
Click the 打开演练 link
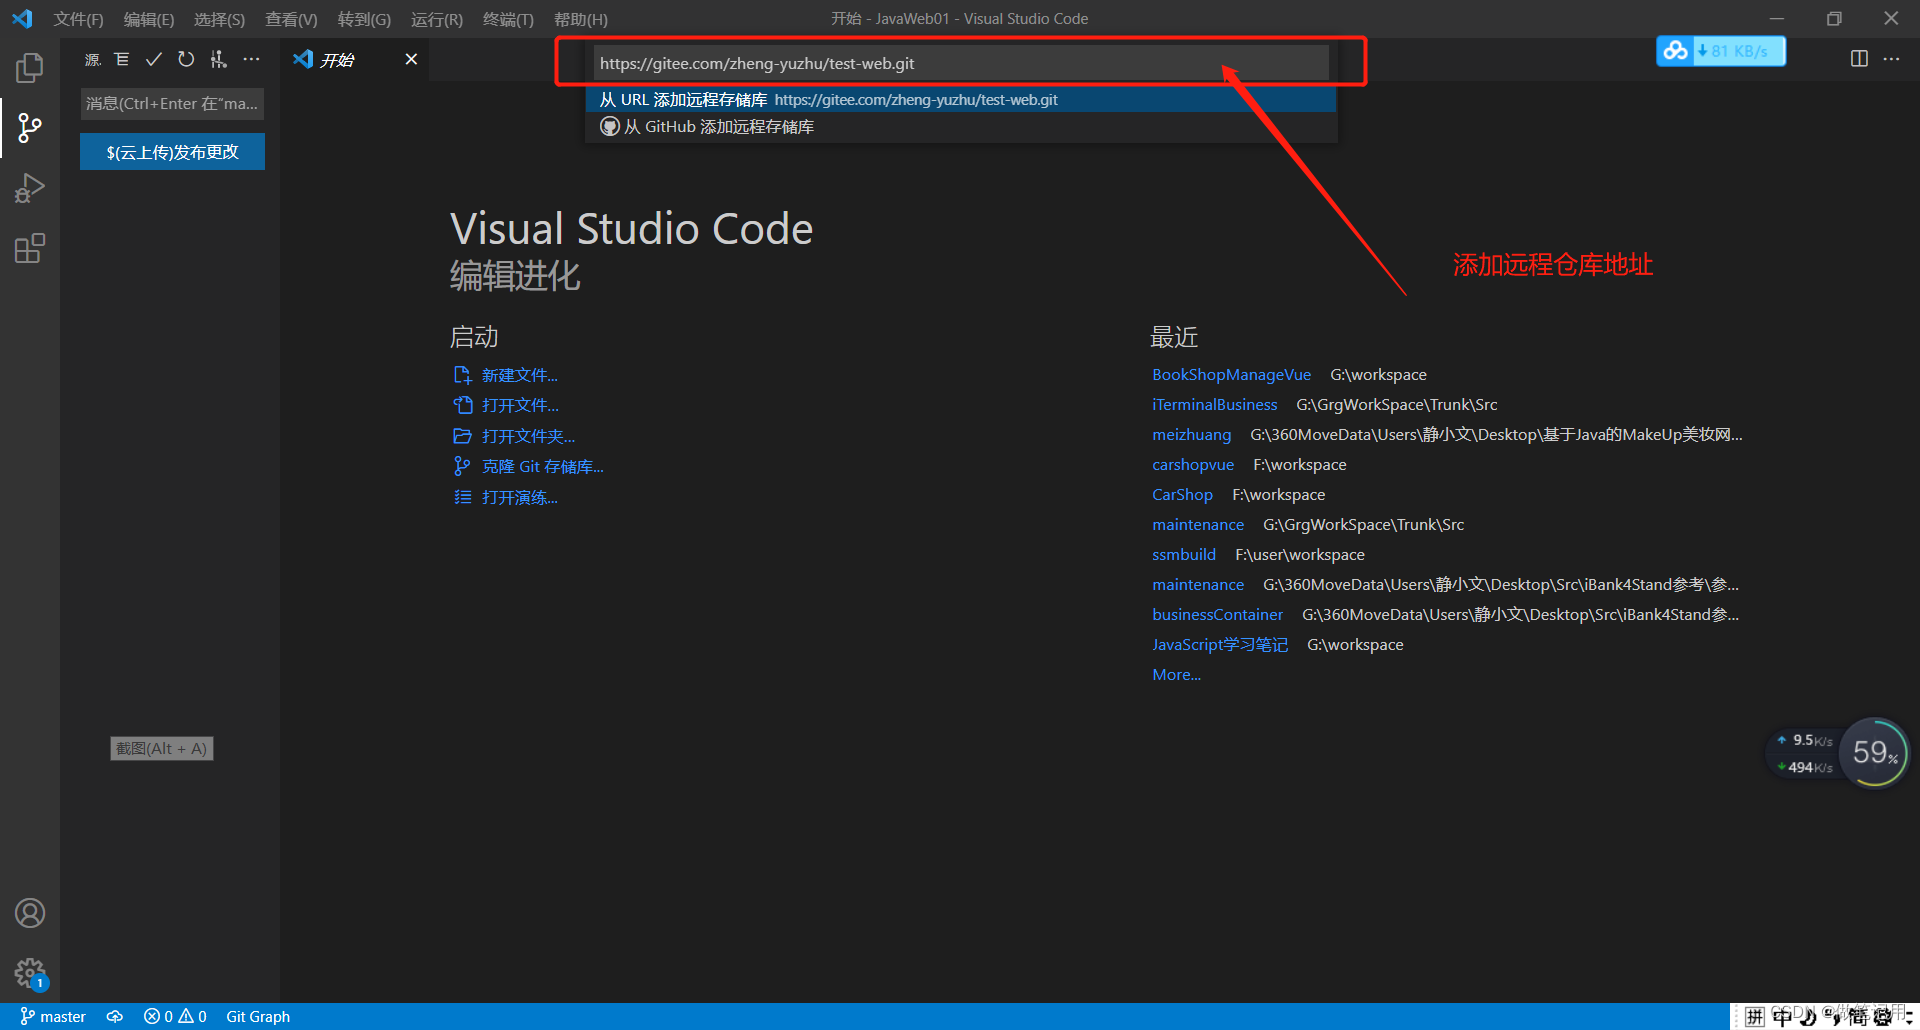point(519,497)
